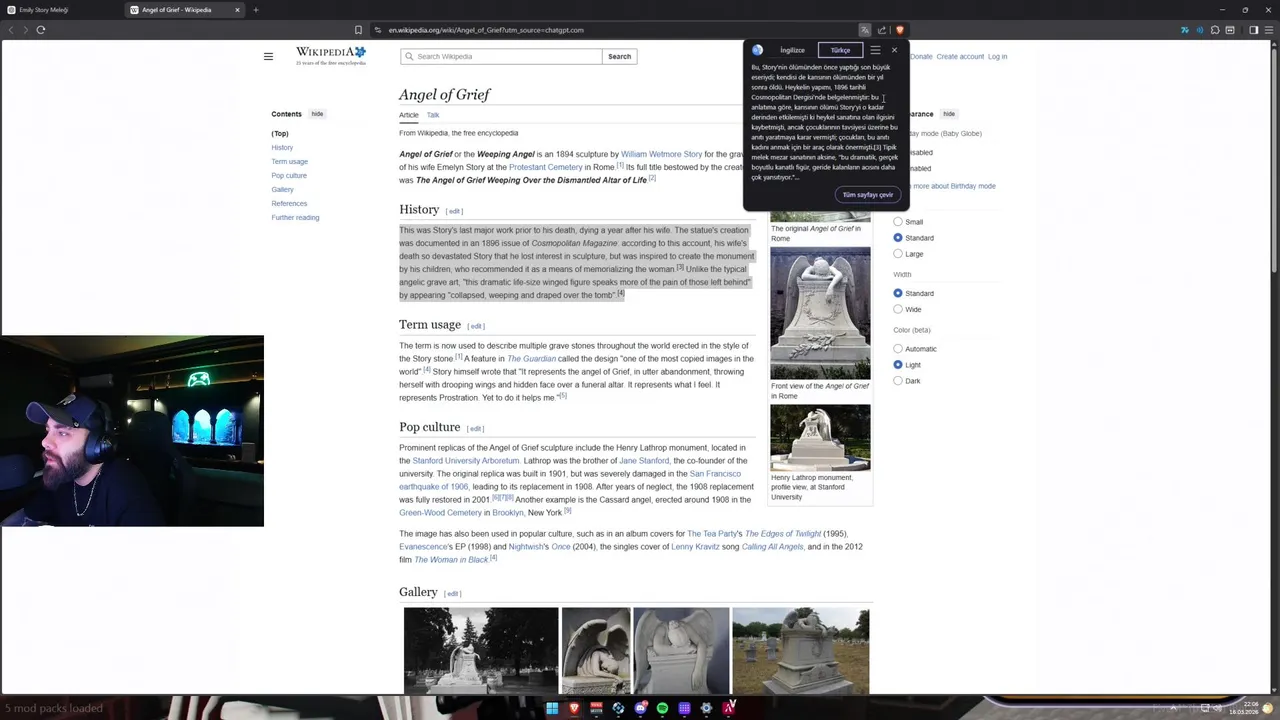The height and width of the screenshot is (720, 1280).
Task: Click the share icon in the address bar
Action: pyautogui.click(x=882, y=30)
